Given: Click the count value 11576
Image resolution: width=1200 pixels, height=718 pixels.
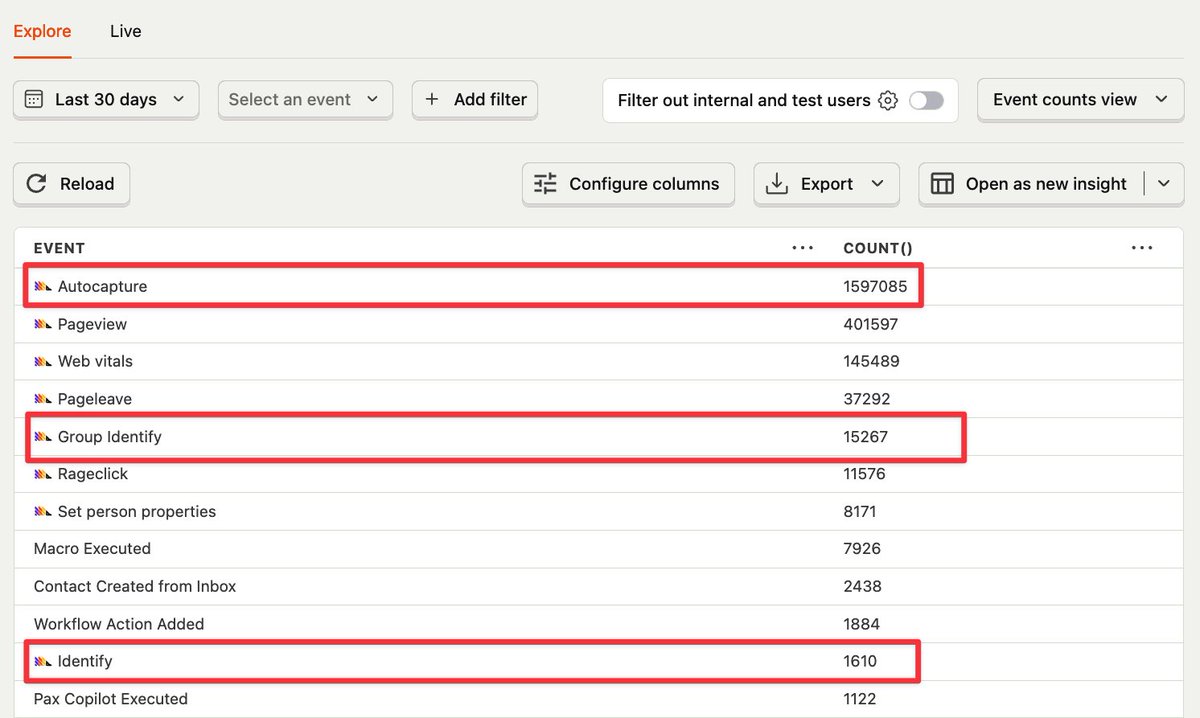Looking at the screenshot, I should [x=865, y=474].
